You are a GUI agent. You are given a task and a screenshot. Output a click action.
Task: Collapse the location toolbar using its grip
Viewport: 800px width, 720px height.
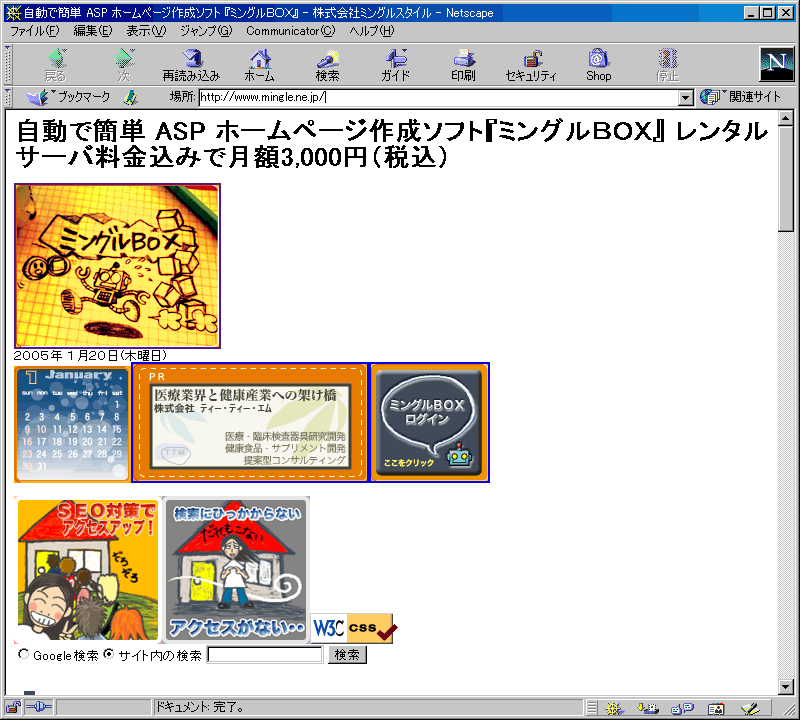point(8,97)
